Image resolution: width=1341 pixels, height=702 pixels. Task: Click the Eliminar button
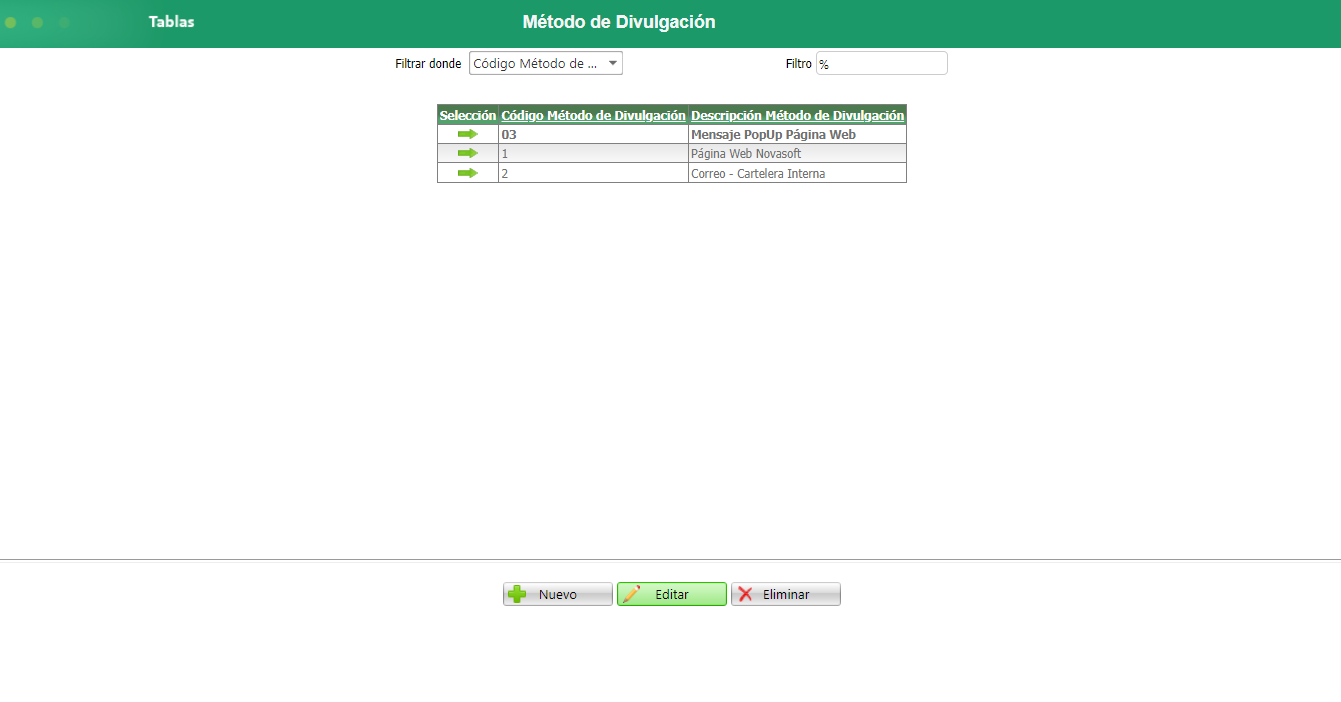pyautogui.click(x=785, y=593)
